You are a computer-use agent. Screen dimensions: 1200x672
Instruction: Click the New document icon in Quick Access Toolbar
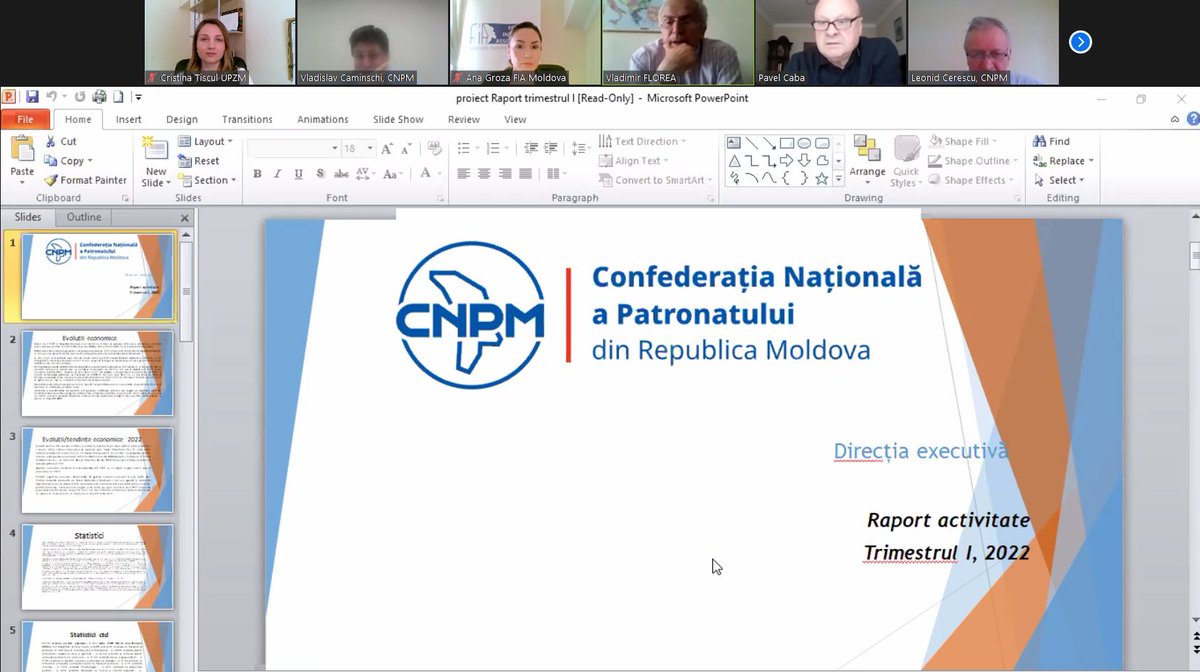coord(118,97)
